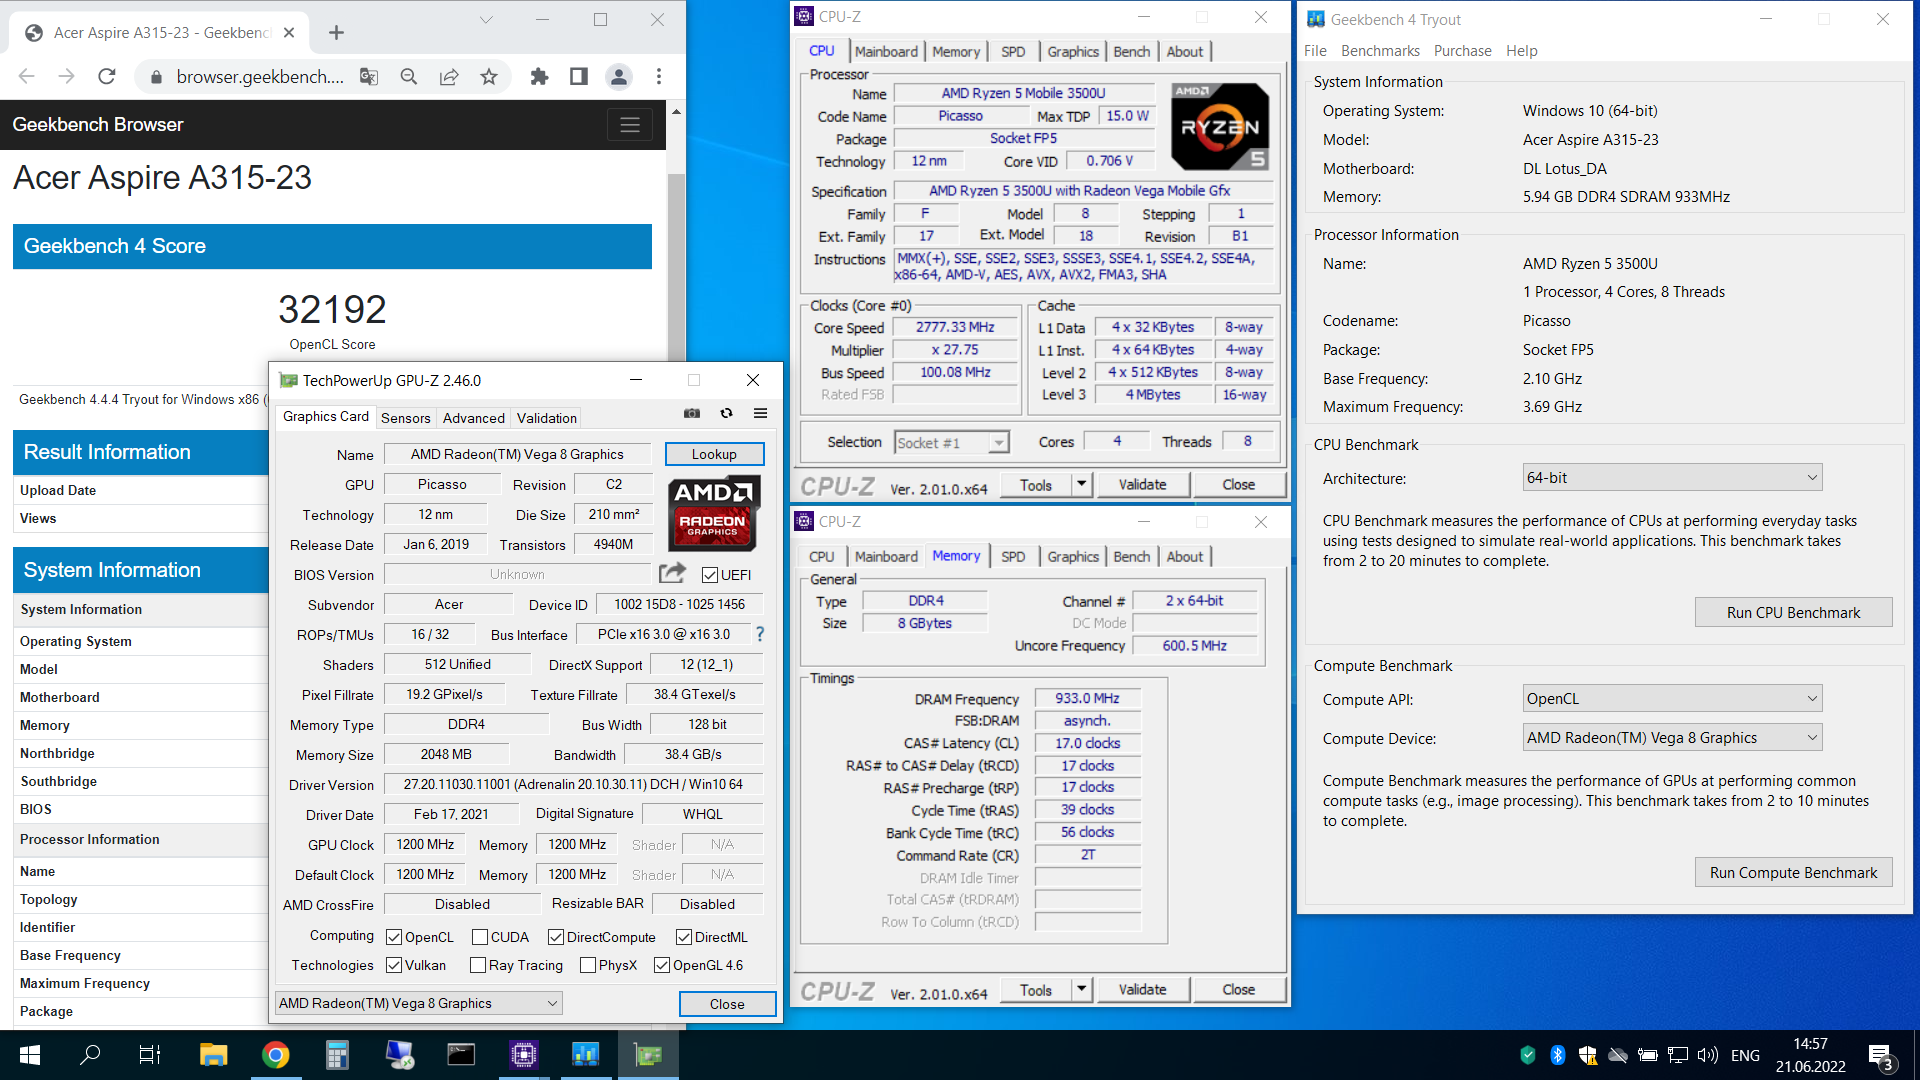The height and width of the screenshot is (1080, 1920).
Task: Toggle the UEFI checkbox in GPU-Z
Action: (x=710, y=575)
